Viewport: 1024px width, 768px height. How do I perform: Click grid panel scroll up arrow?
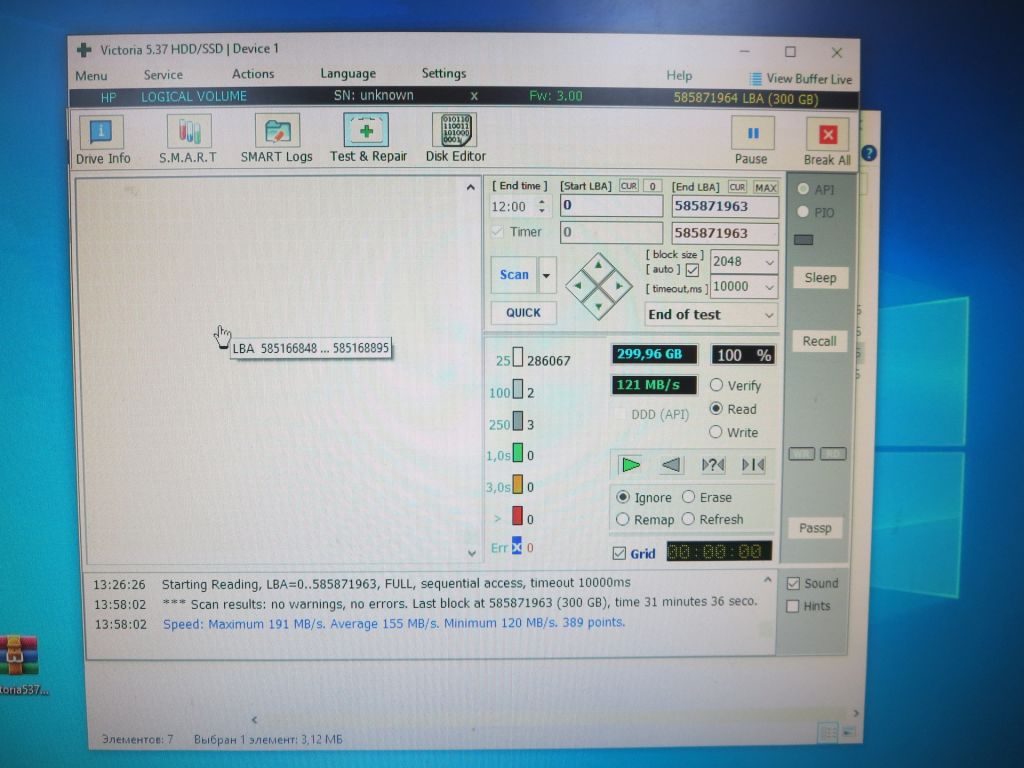coord(471,187)
